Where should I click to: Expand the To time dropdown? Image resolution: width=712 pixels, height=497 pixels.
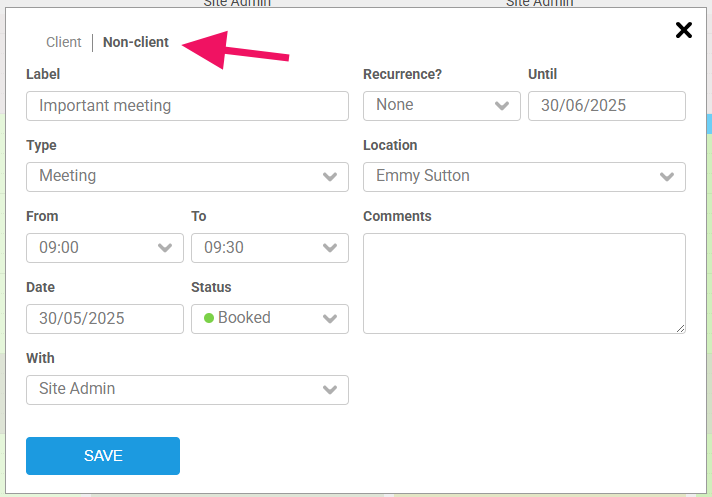click(x=270, y=248)
